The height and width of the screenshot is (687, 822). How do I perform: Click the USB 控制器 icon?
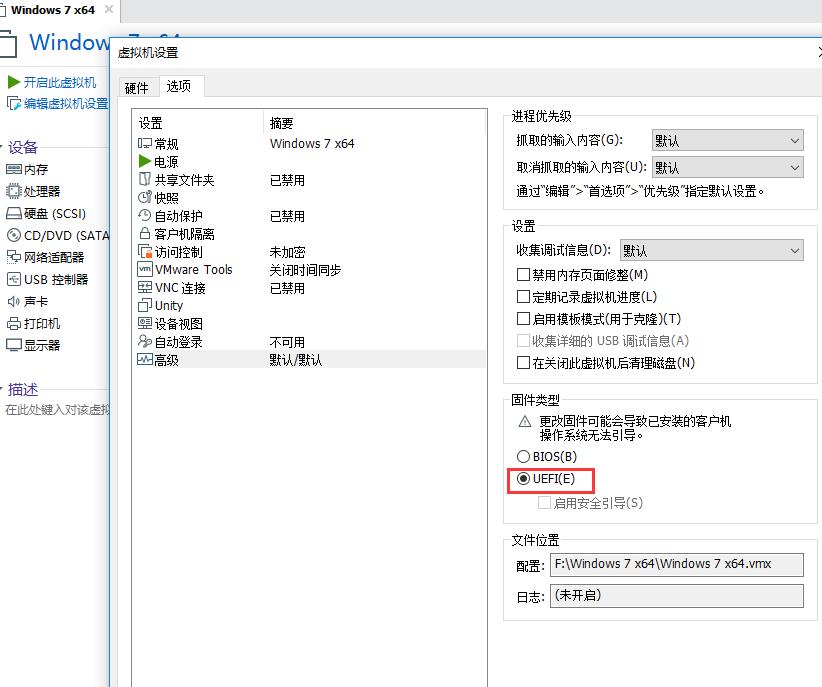point(14,279)
